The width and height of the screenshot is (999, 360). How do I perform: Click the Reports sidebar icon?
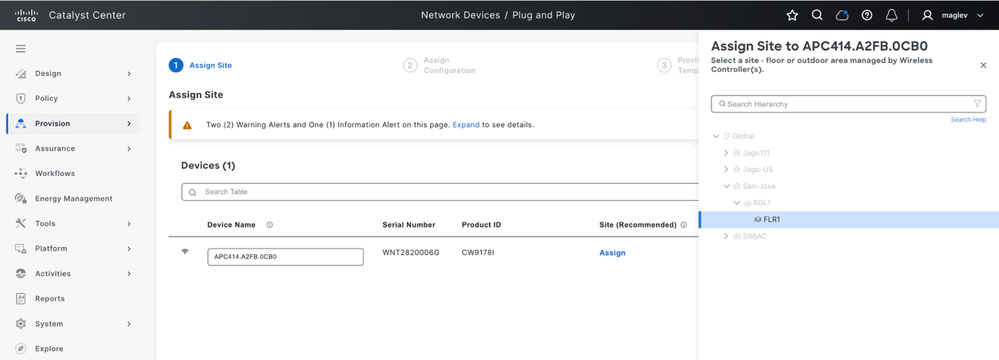20,299
